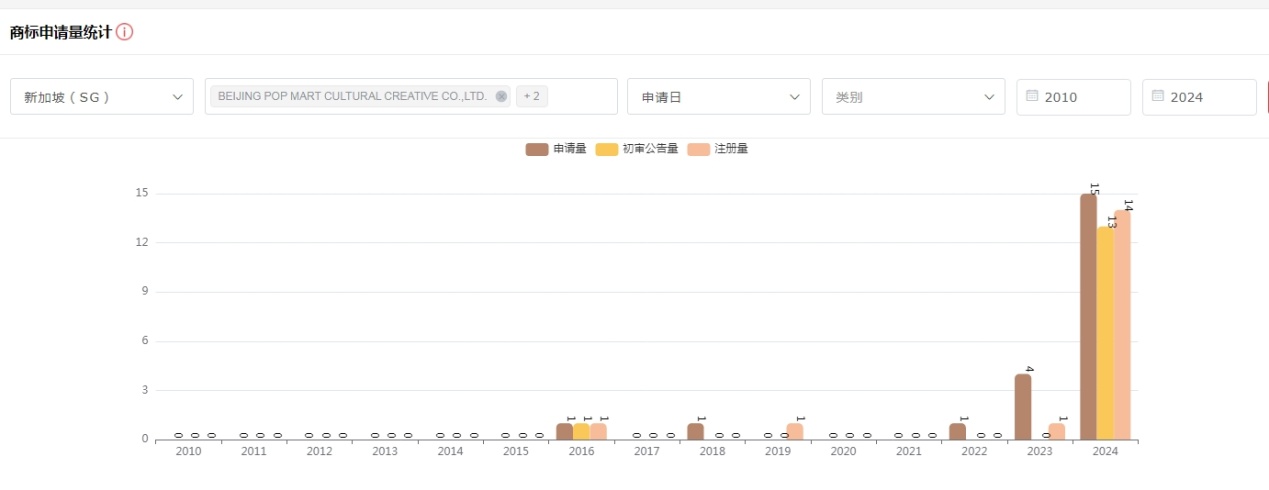Show the +2 additional applicants tag
This screenshot has height=490, width=1269.
pos(532,97)
